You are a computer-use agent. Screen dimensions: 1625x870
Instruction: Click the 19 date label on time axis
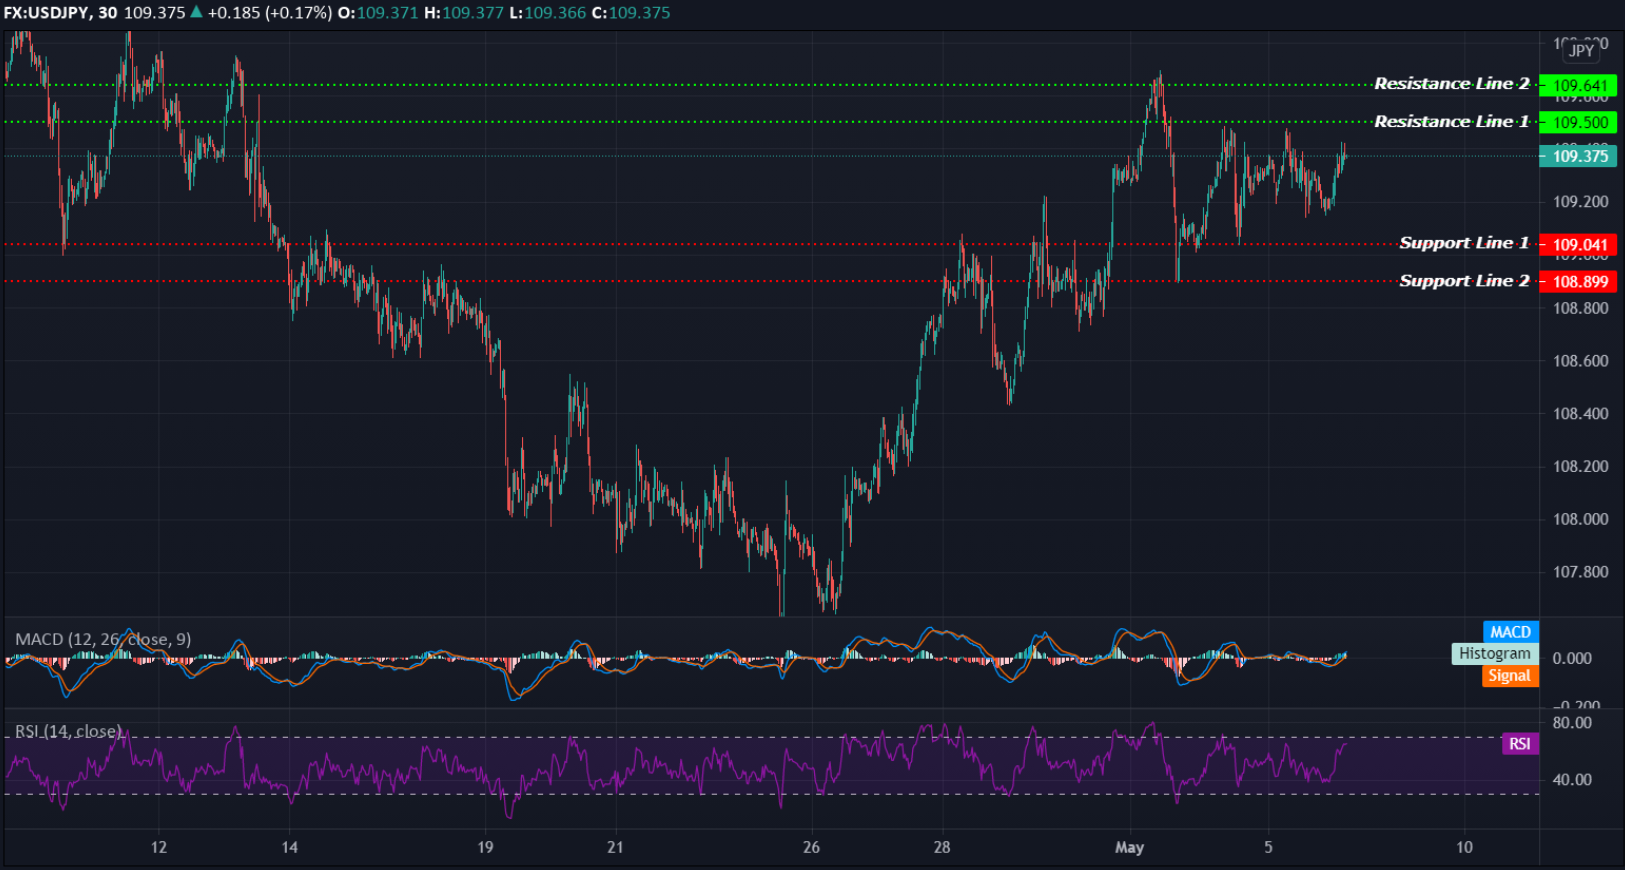coord(485,848)
